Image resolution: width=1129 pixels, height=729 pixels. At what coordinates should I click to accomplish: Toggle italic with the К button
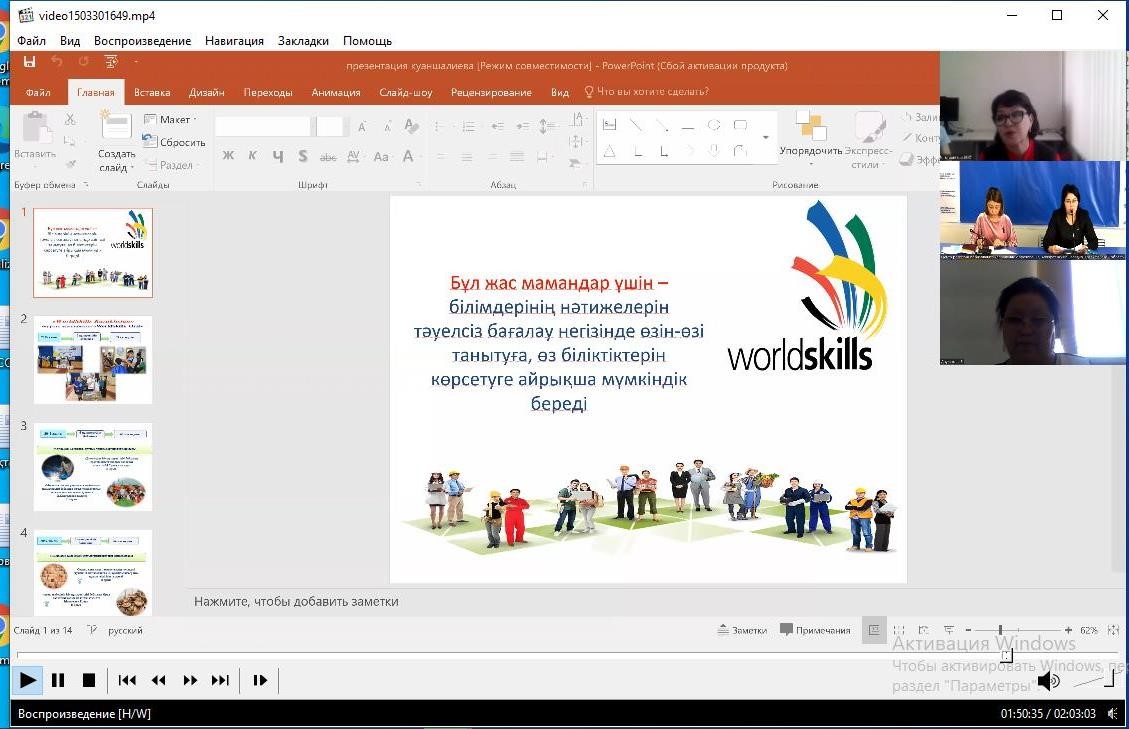(x=253, y=156)
